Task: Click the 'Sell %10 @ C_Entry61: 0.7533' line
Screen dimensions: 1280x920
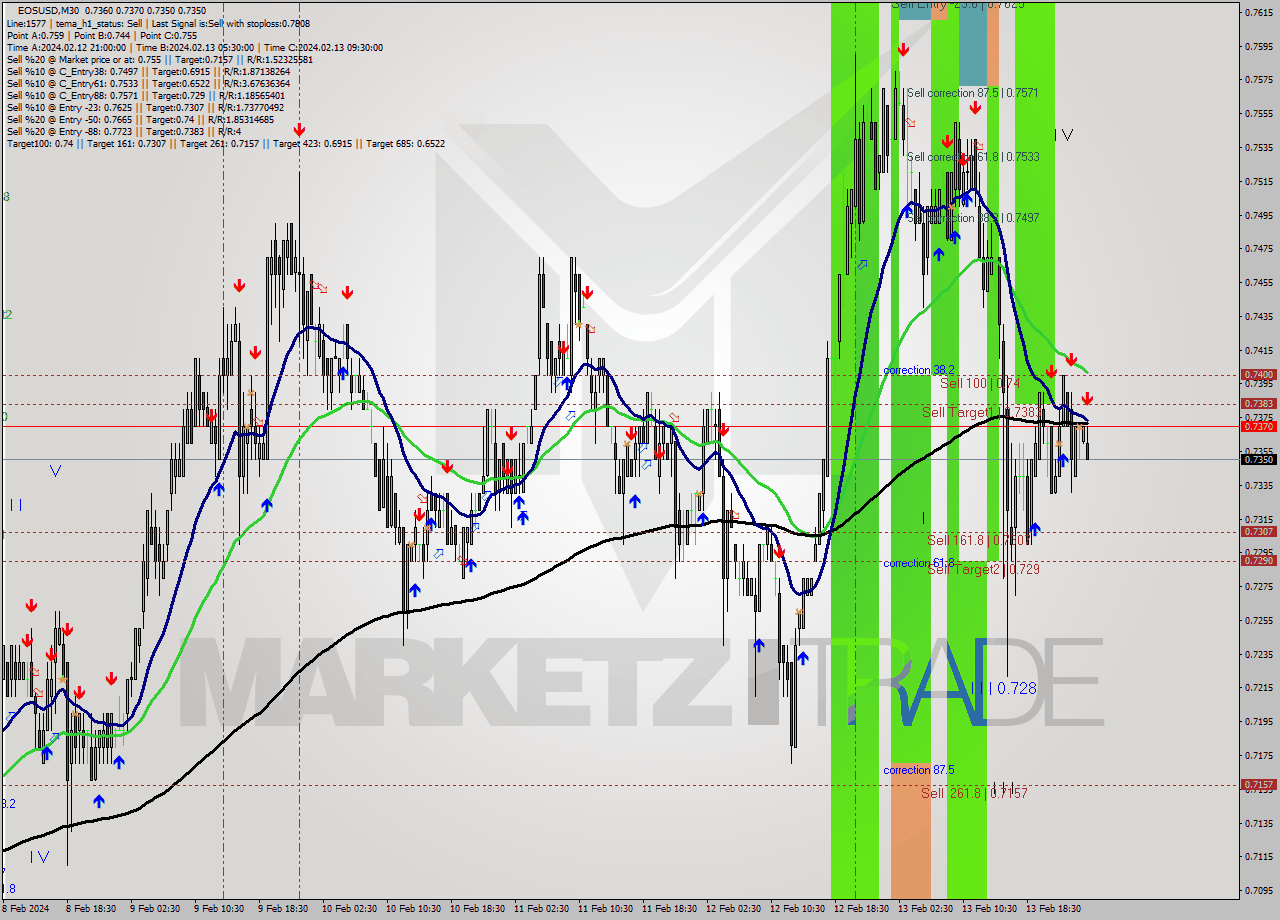Action: [149, 83]
